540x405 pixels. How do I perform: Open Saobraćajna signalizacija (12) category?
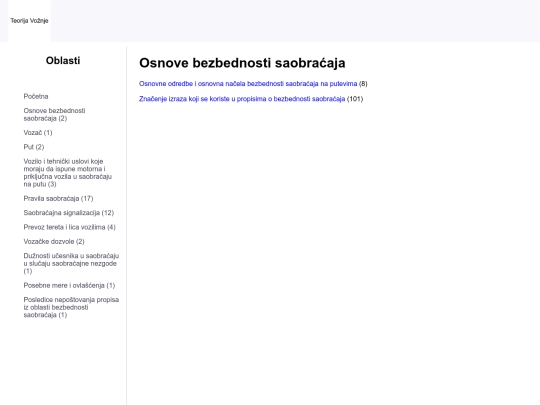click(x=69, y=213)
